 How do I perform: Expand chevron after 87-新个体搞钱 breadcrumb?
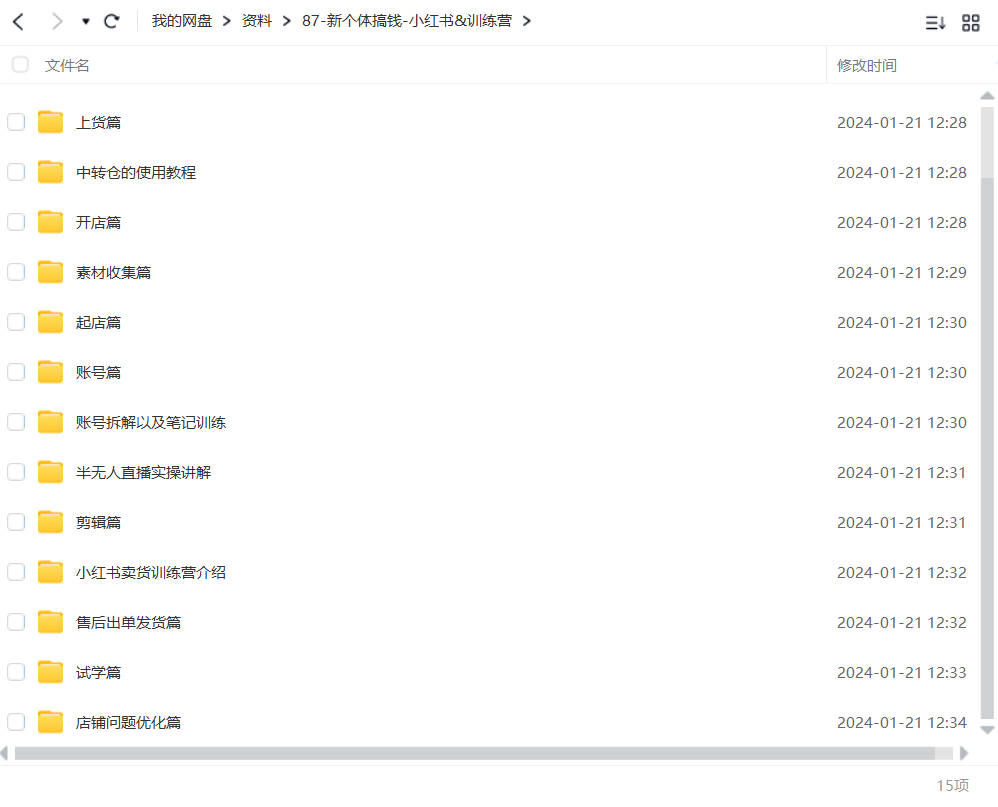point(526,22)
